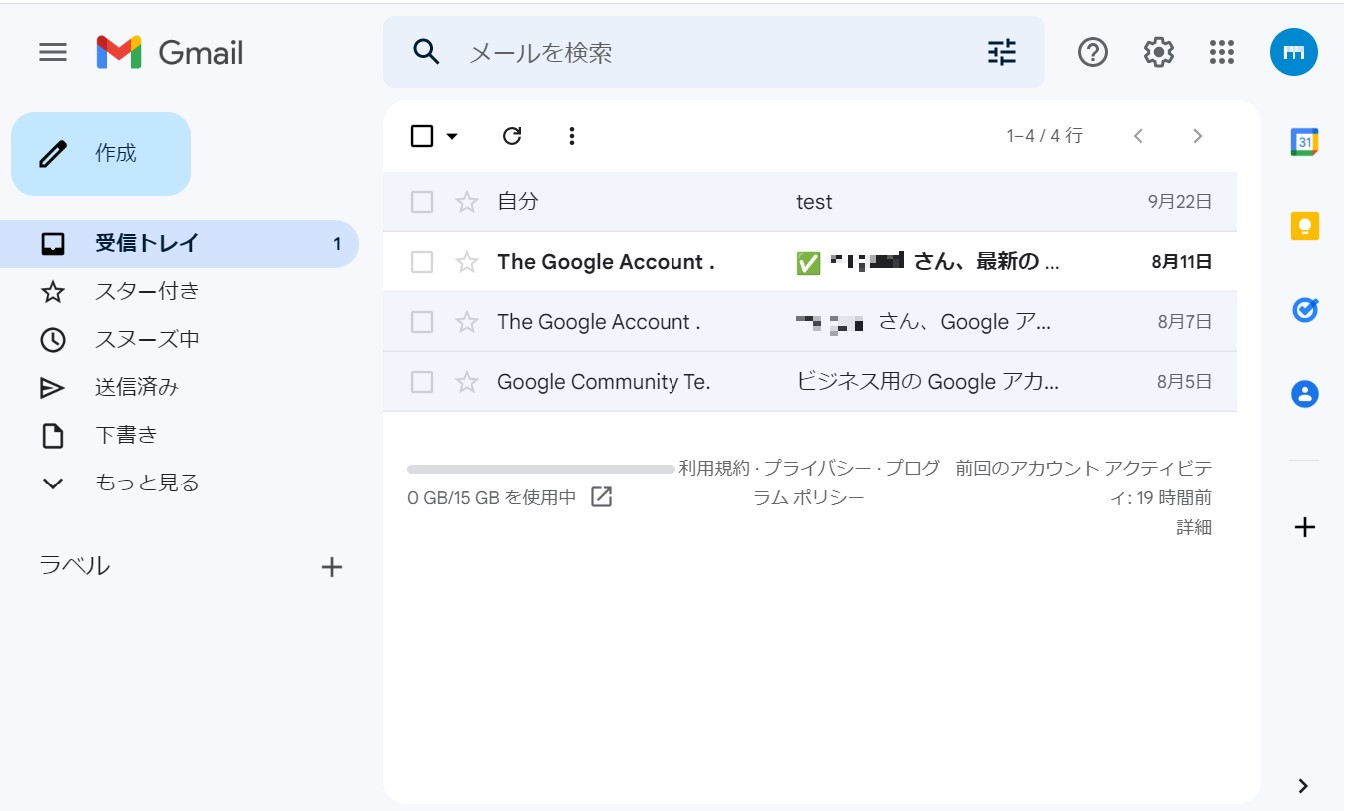Expand the もっと見る sidebar section
This screenshot has height=811, width=1345.
click(146, 483)
